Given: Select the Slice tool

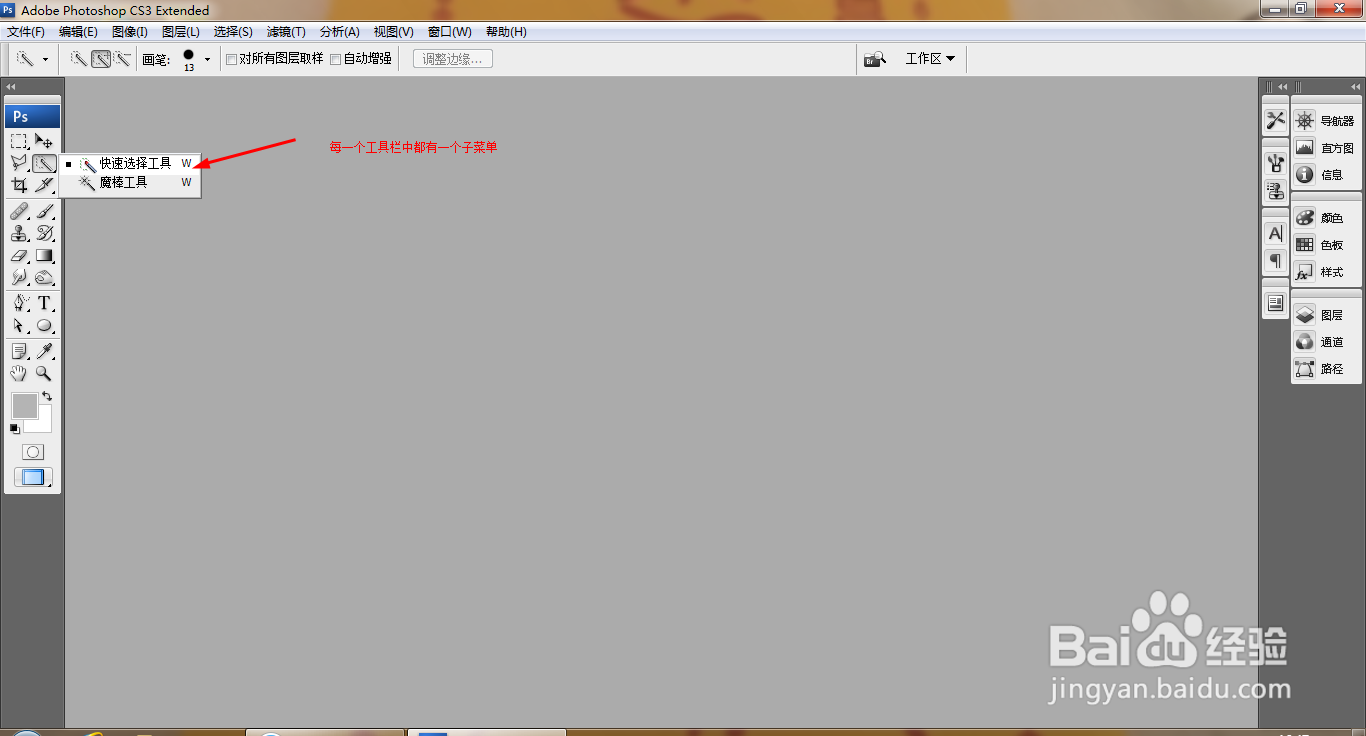Looking at the screenshot, I should pyautogui.click(x=44, y=185).
